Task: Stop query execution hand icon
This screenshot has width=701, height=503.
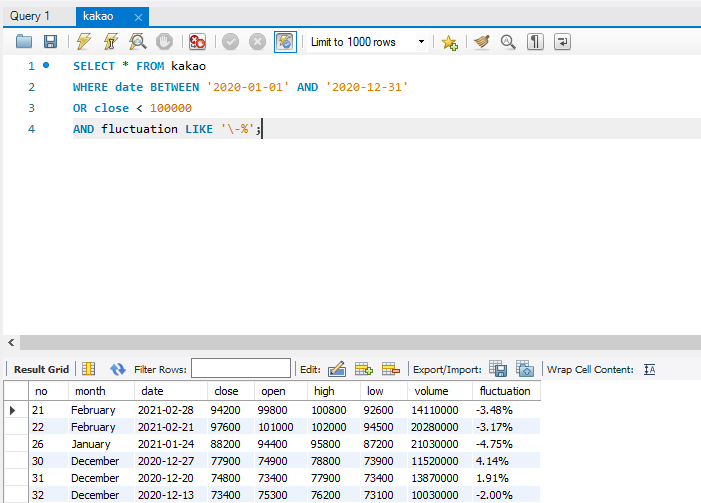Action: [164, 42]
